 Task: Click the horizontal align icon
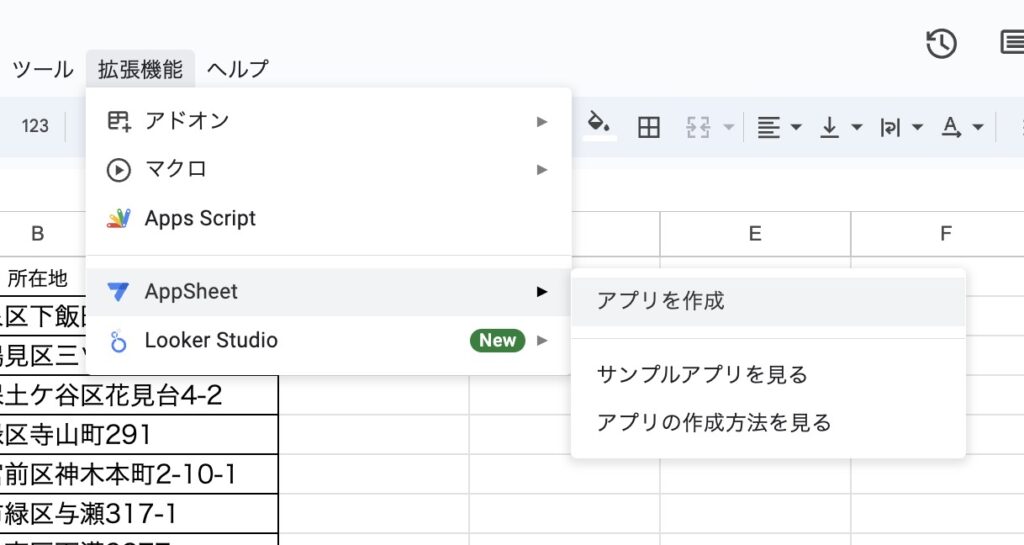coord(768,127)
